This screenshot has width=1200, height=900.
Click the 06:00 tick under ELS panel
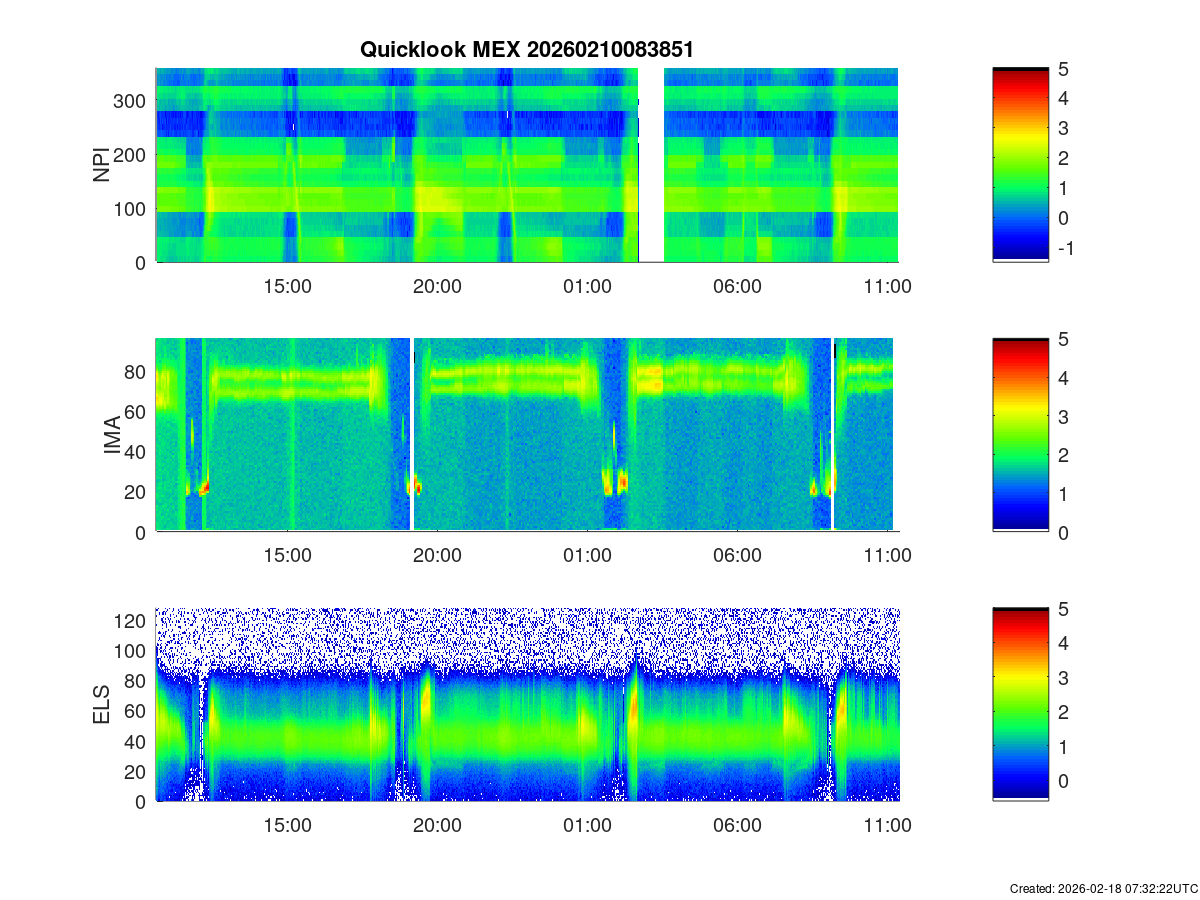point(737,826)
